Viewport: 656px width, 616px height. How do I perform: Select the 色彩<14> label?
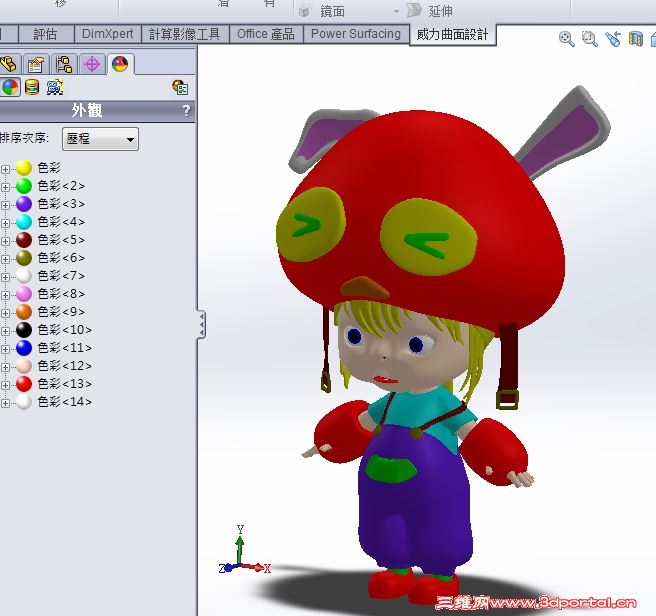tap(64, 402)
